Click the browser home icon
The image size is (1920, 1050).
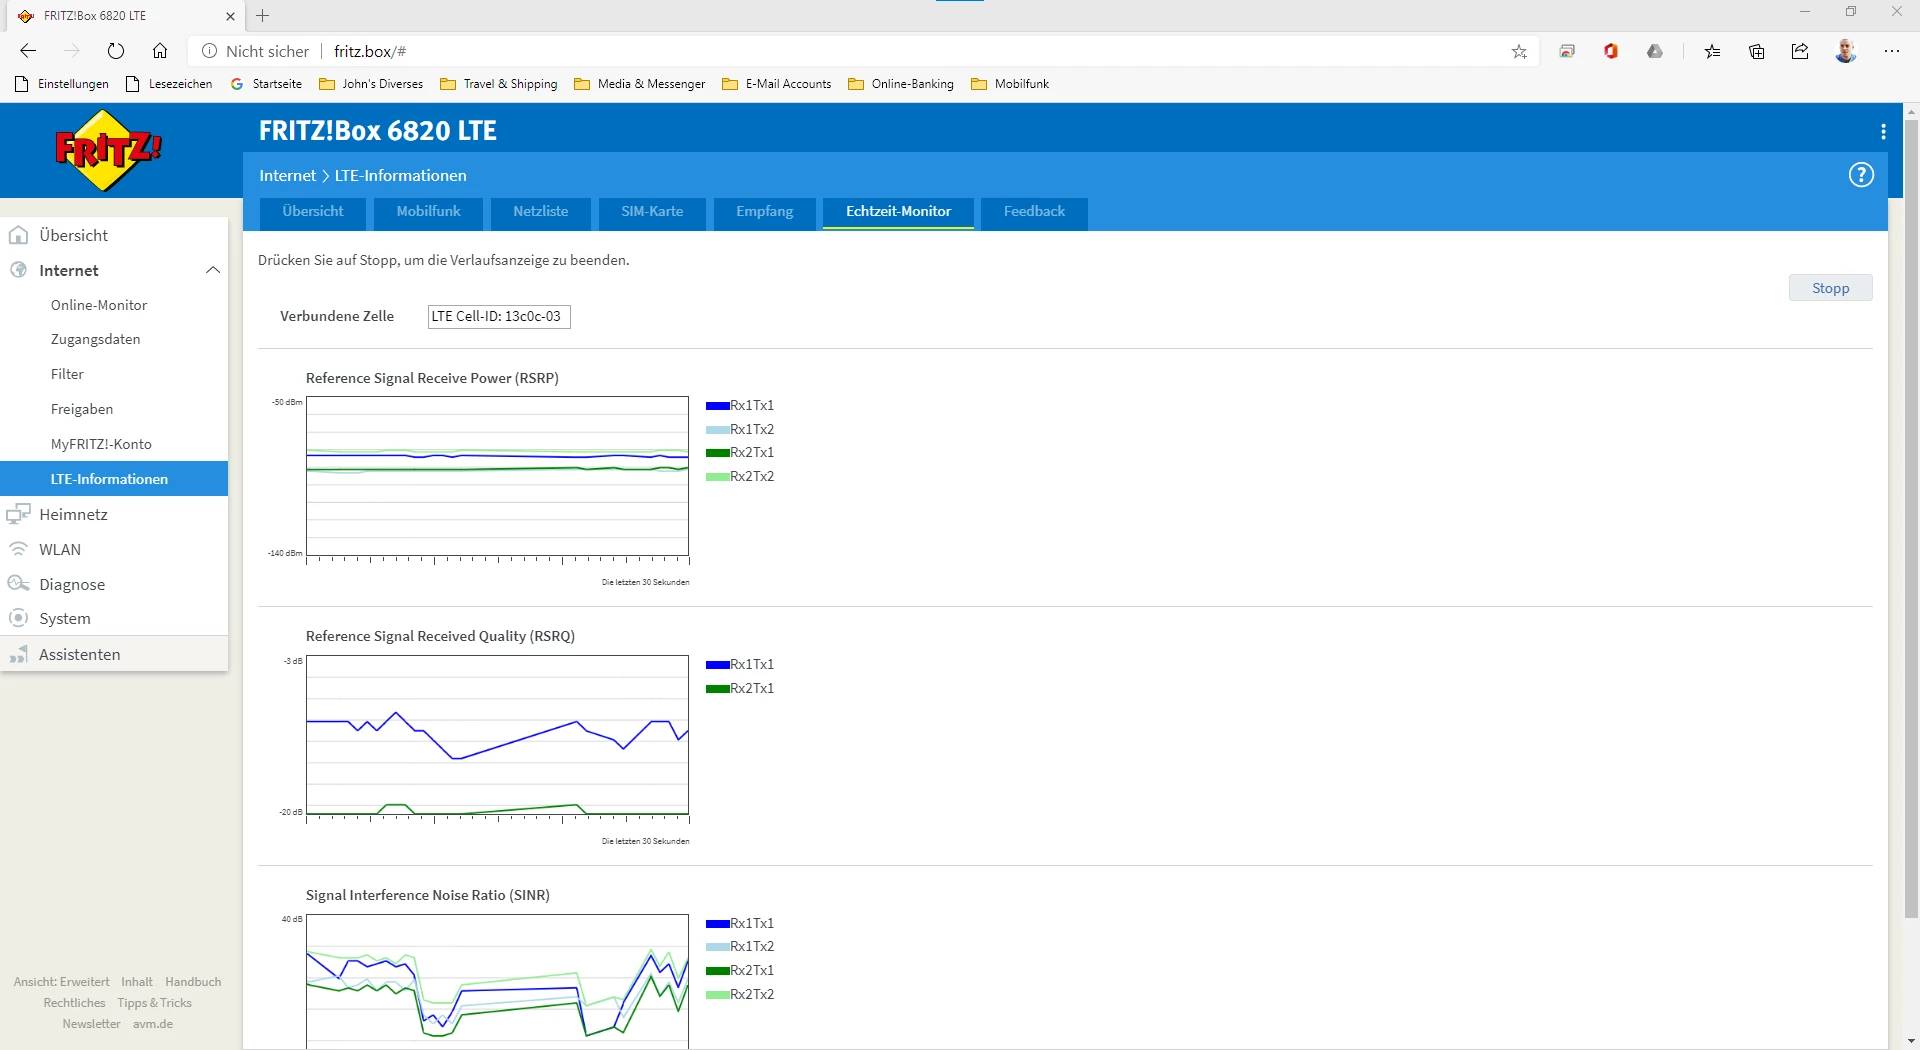tap(160, 51)
